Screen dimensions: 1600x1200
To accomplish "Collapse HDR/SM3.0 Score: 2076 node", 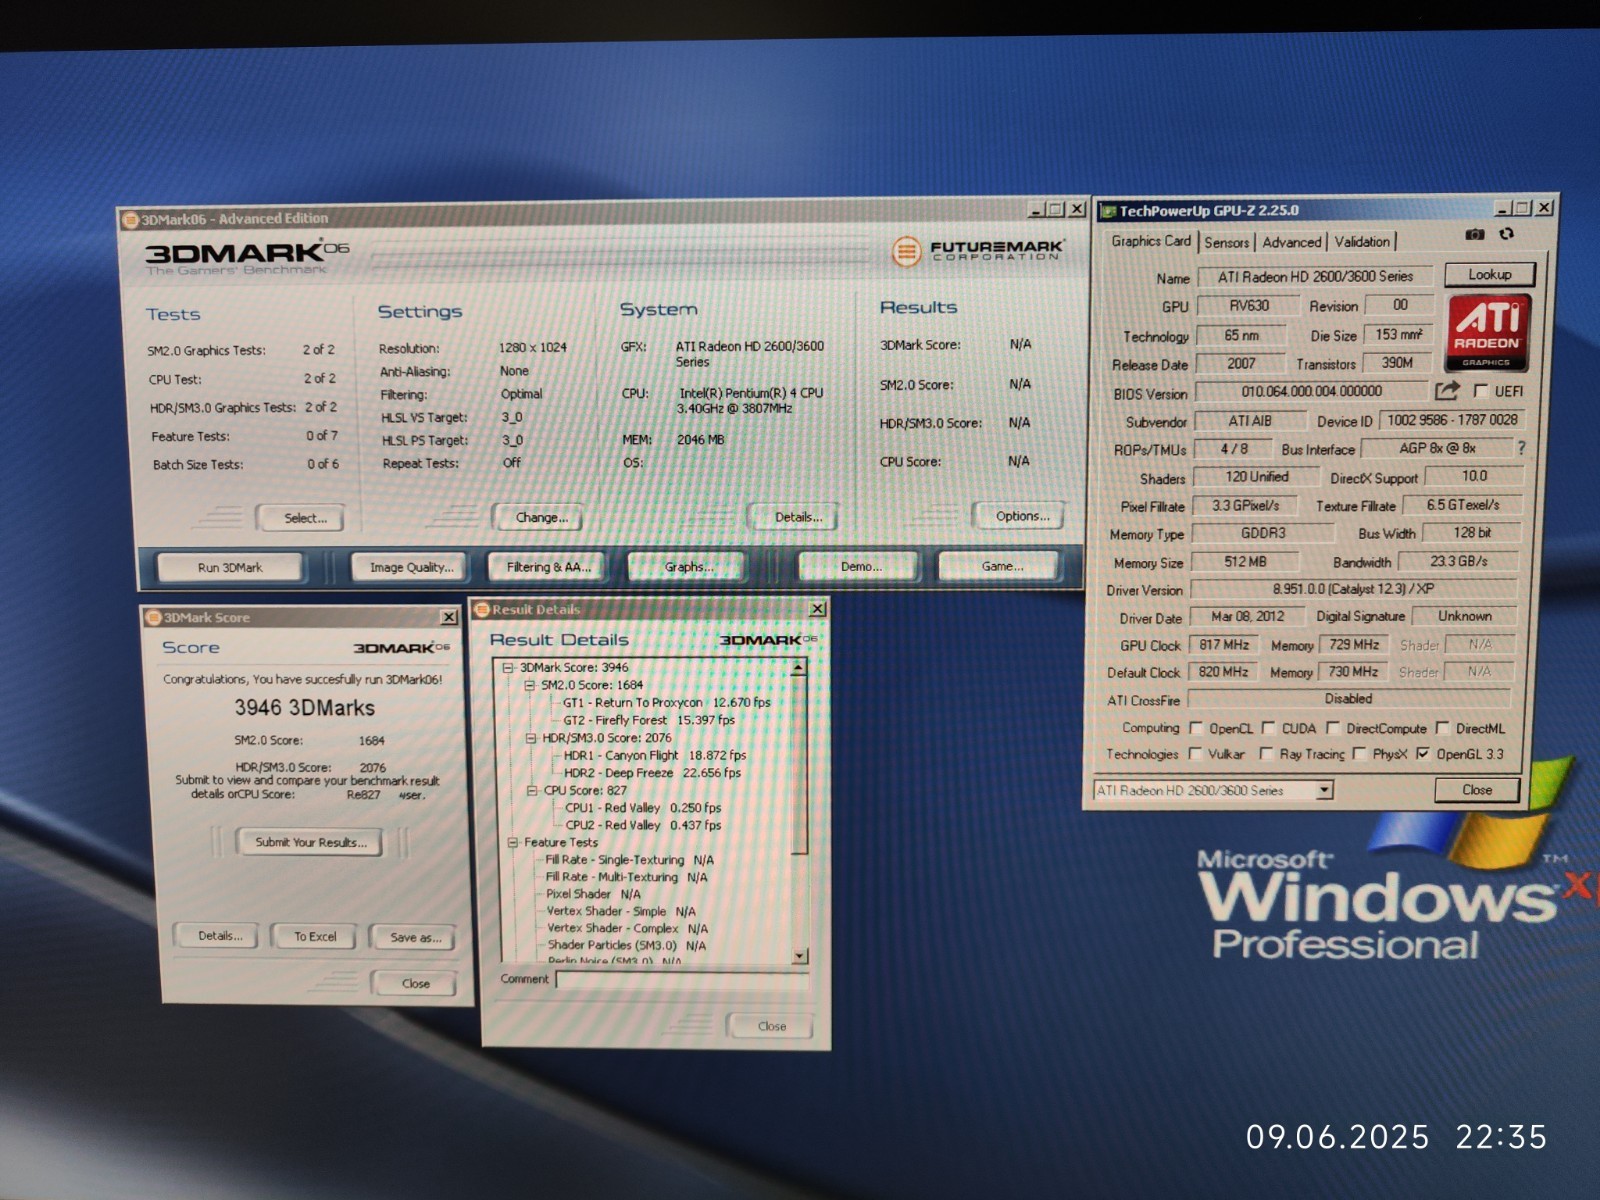I will point(530,738).
